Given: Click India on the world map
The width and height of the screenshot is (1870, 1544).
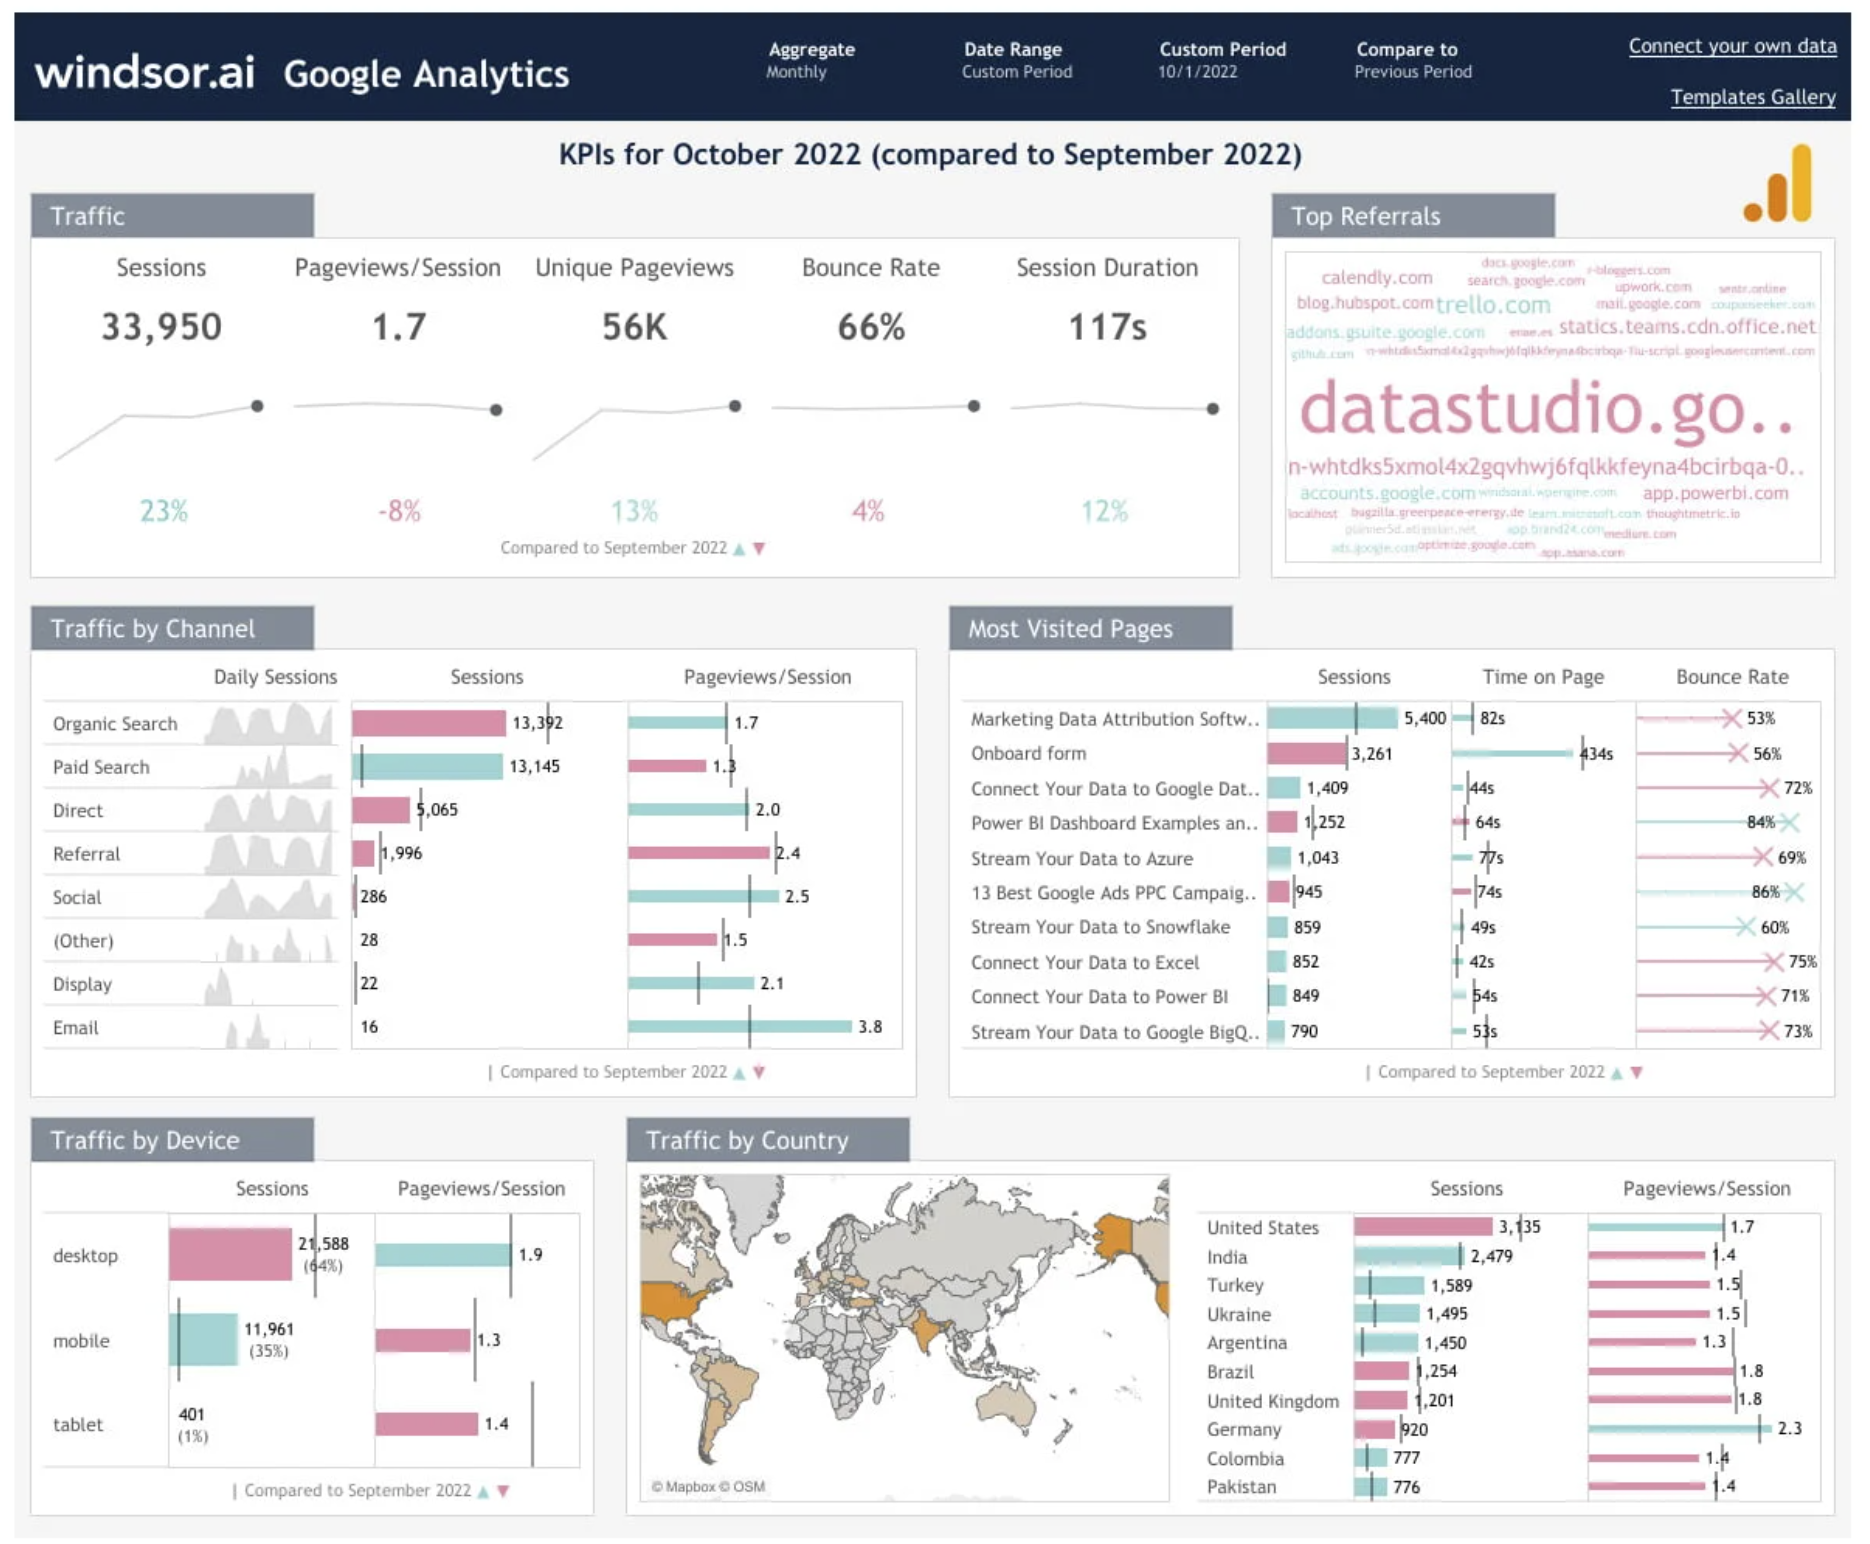Looking at the screenshot, I should 926,1332.
